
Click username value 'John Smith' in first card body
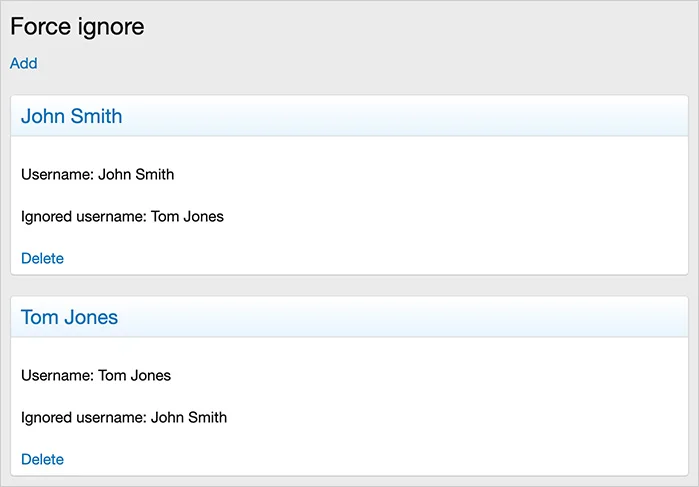click(x=136, y=174)
